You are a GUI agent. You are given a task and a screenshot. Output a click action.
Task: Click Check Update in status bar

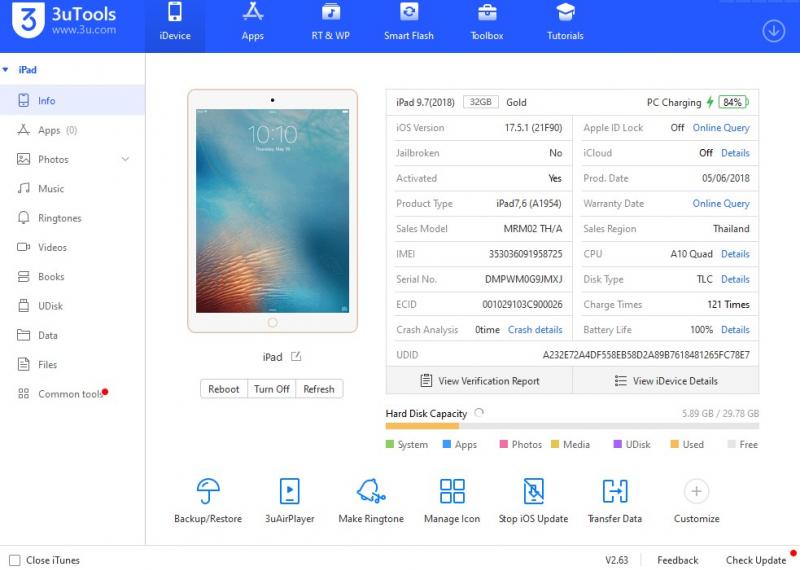click(756, 560)
